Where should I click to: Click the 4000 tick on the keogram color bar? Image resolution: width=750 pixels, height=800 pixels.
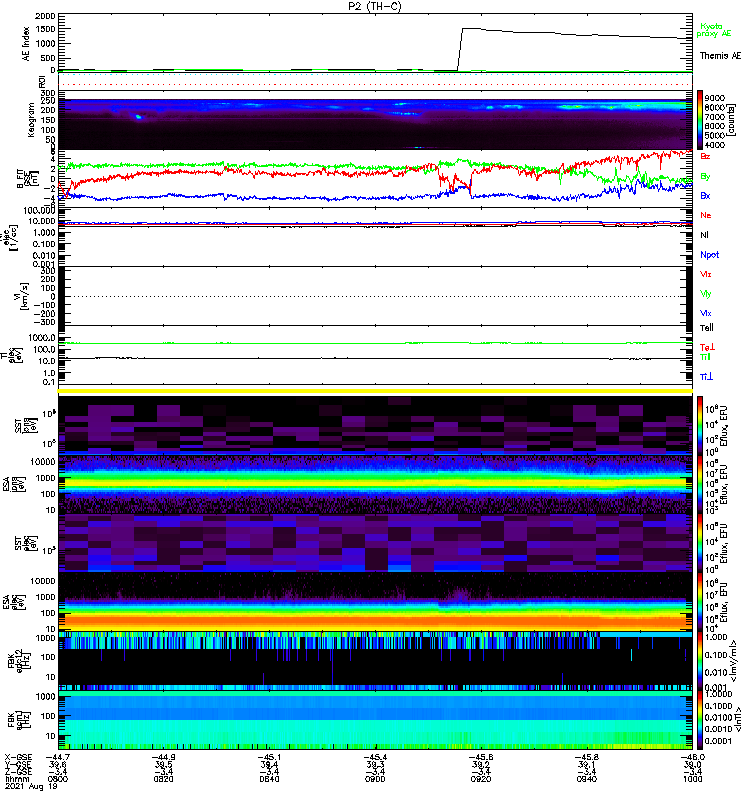(715, 145)
